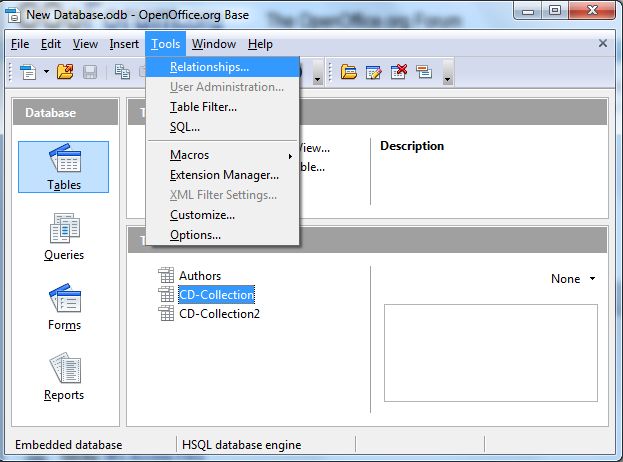Click the Edit table toolbar icon
This screenshot has width=623, height=462.
click(x=374, y=72)
